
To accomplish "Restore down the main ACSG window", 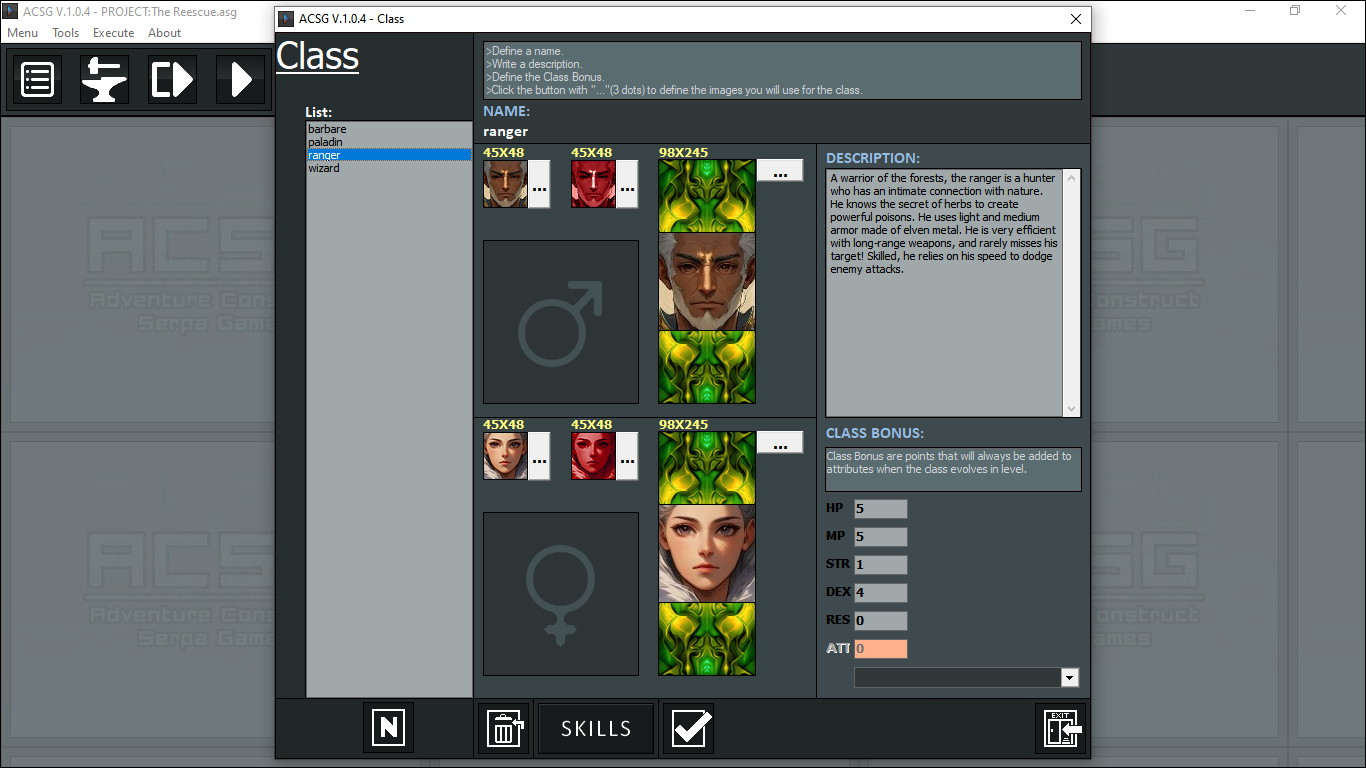I will [1295, 11].
